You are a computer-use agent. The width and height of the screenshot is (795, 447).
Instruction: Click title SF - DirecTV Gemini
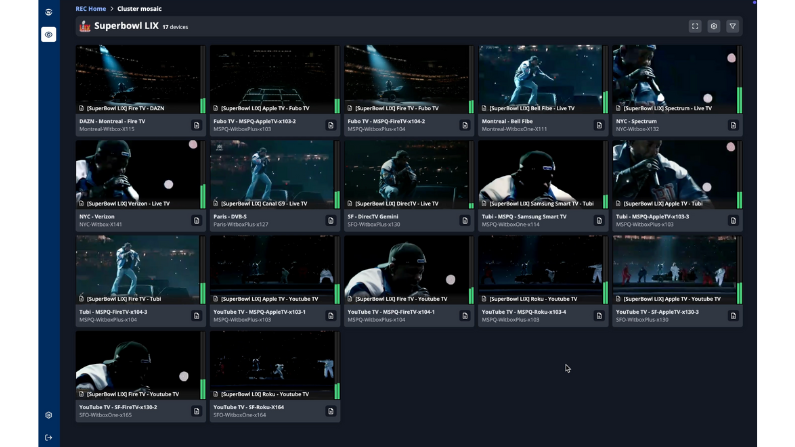(x=373, y=216)
